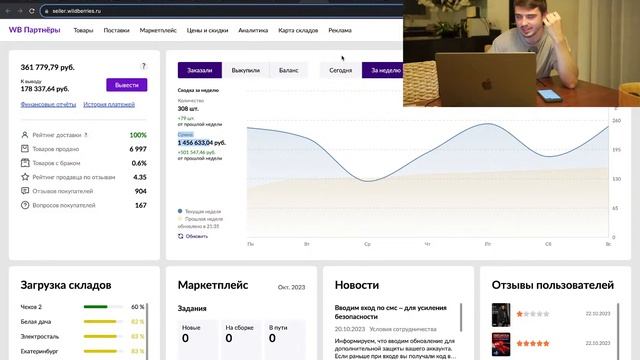Open the Поставки menu
Viewport: 640px width, 360px height.
(116, 30)
